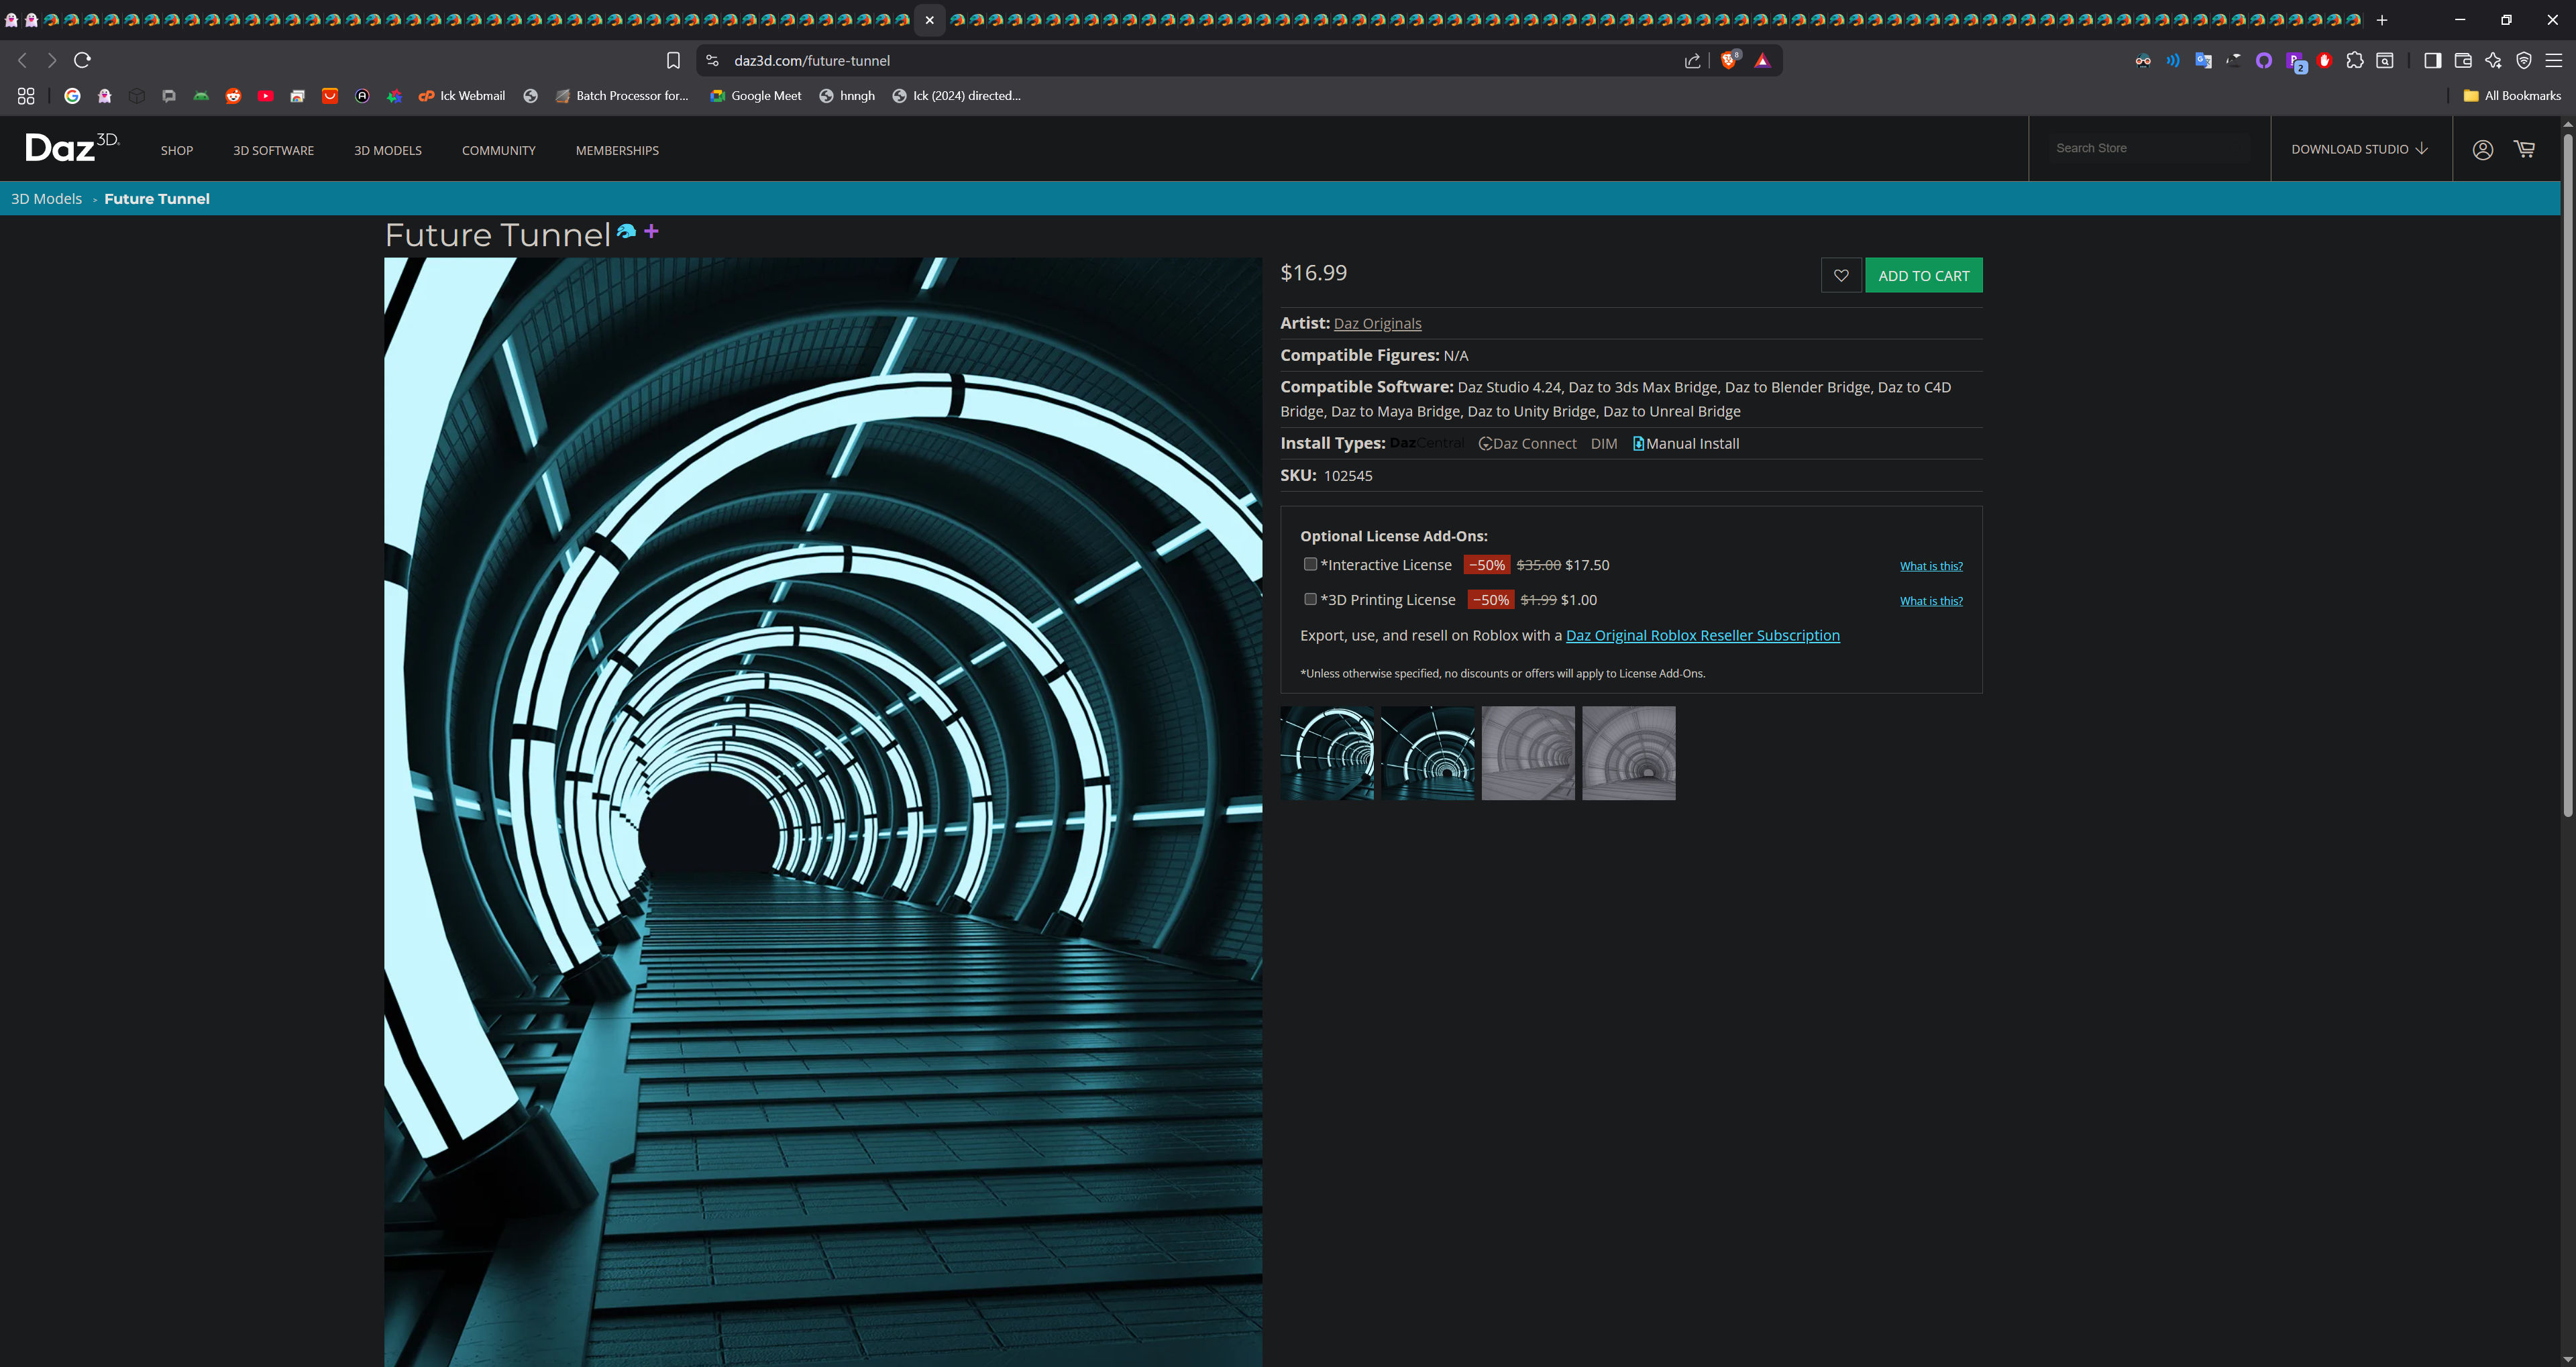Open Brave Rewards triangle icon
2576x1367 pixels.
coord(1762,61)
